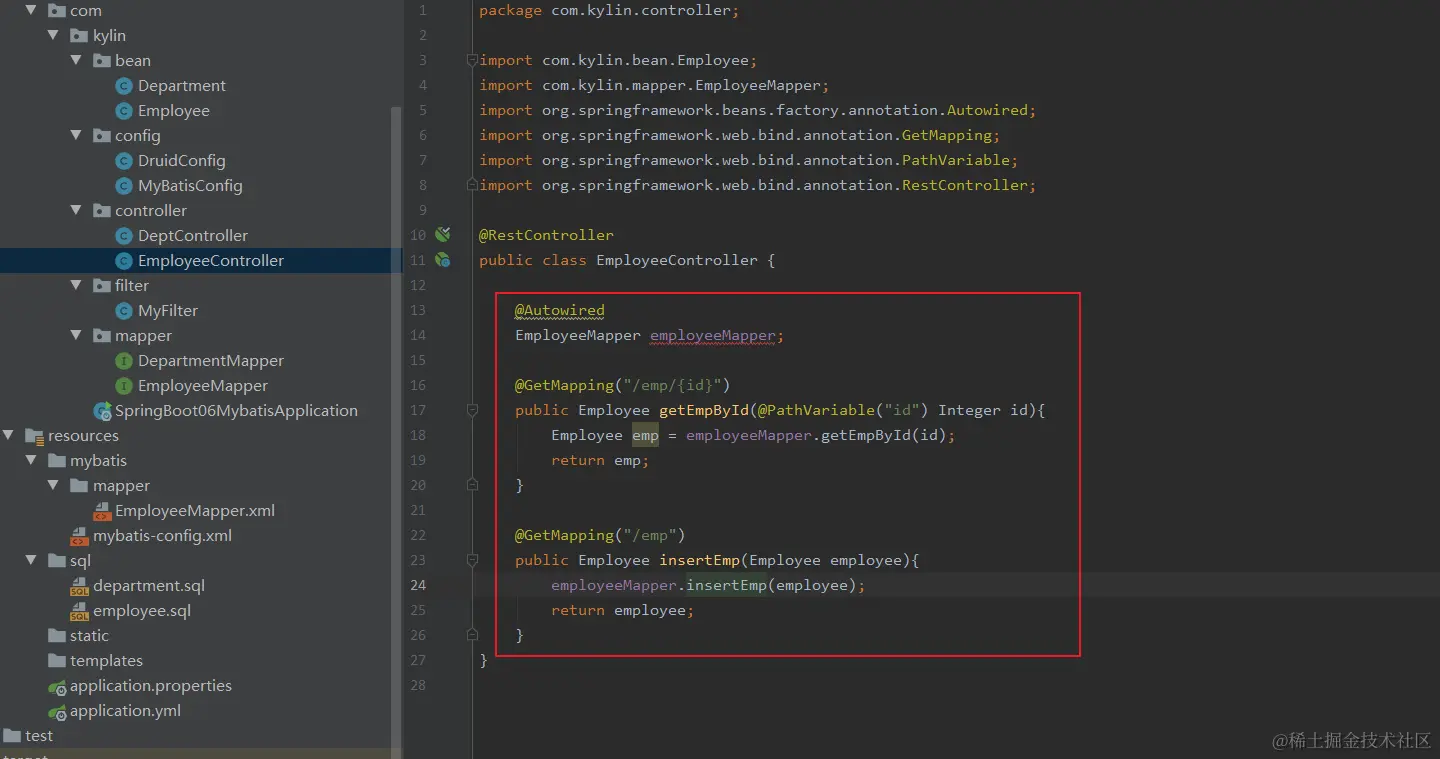Click the application.yml Spring icon
Image resolution: width=1440 pixels, height=759 pixels.
tap(57, 712)
